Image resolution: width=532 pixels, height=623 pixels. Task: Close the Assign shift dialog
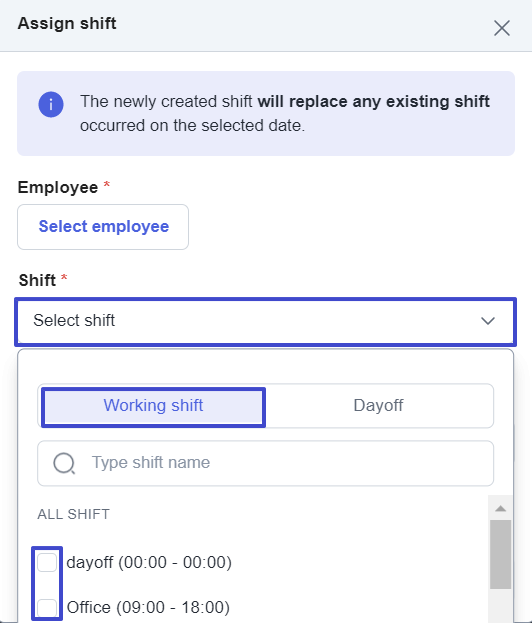[502, 28]
